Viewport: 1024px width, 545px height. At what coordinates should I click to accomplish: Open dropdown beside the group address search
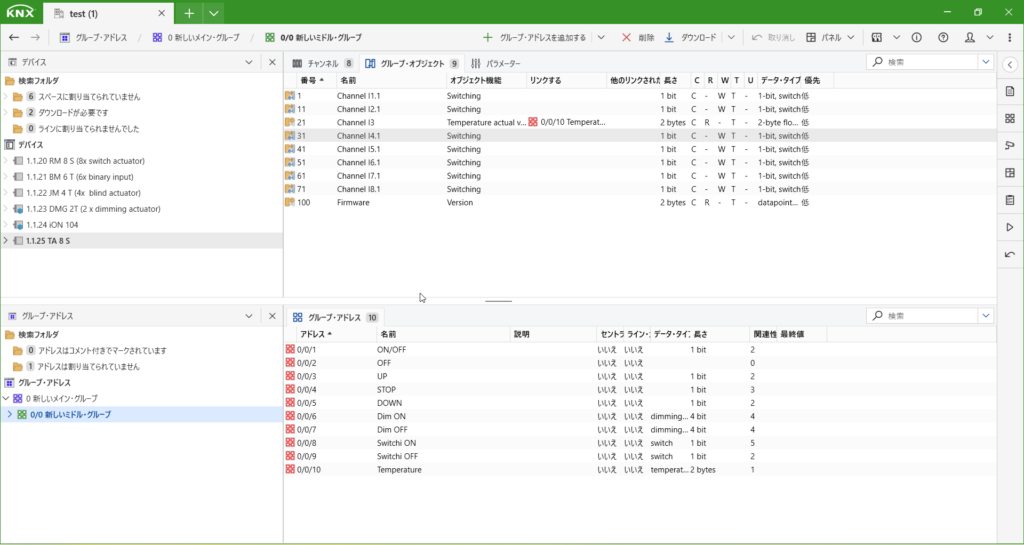point(986,316)
